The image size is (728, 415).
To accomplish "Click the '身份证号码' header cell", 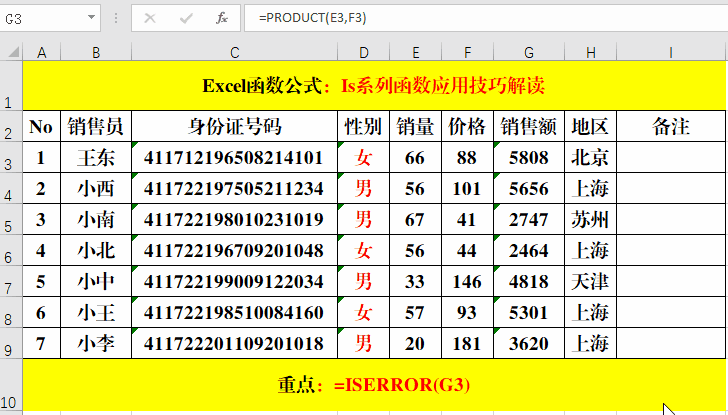I will [x=234, y=126].
